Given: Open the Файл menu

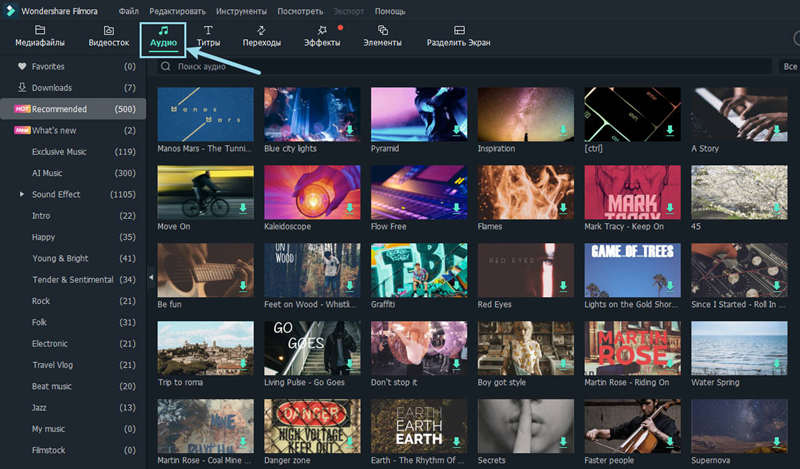Looking at the screenshot, I should click(128, 11).
